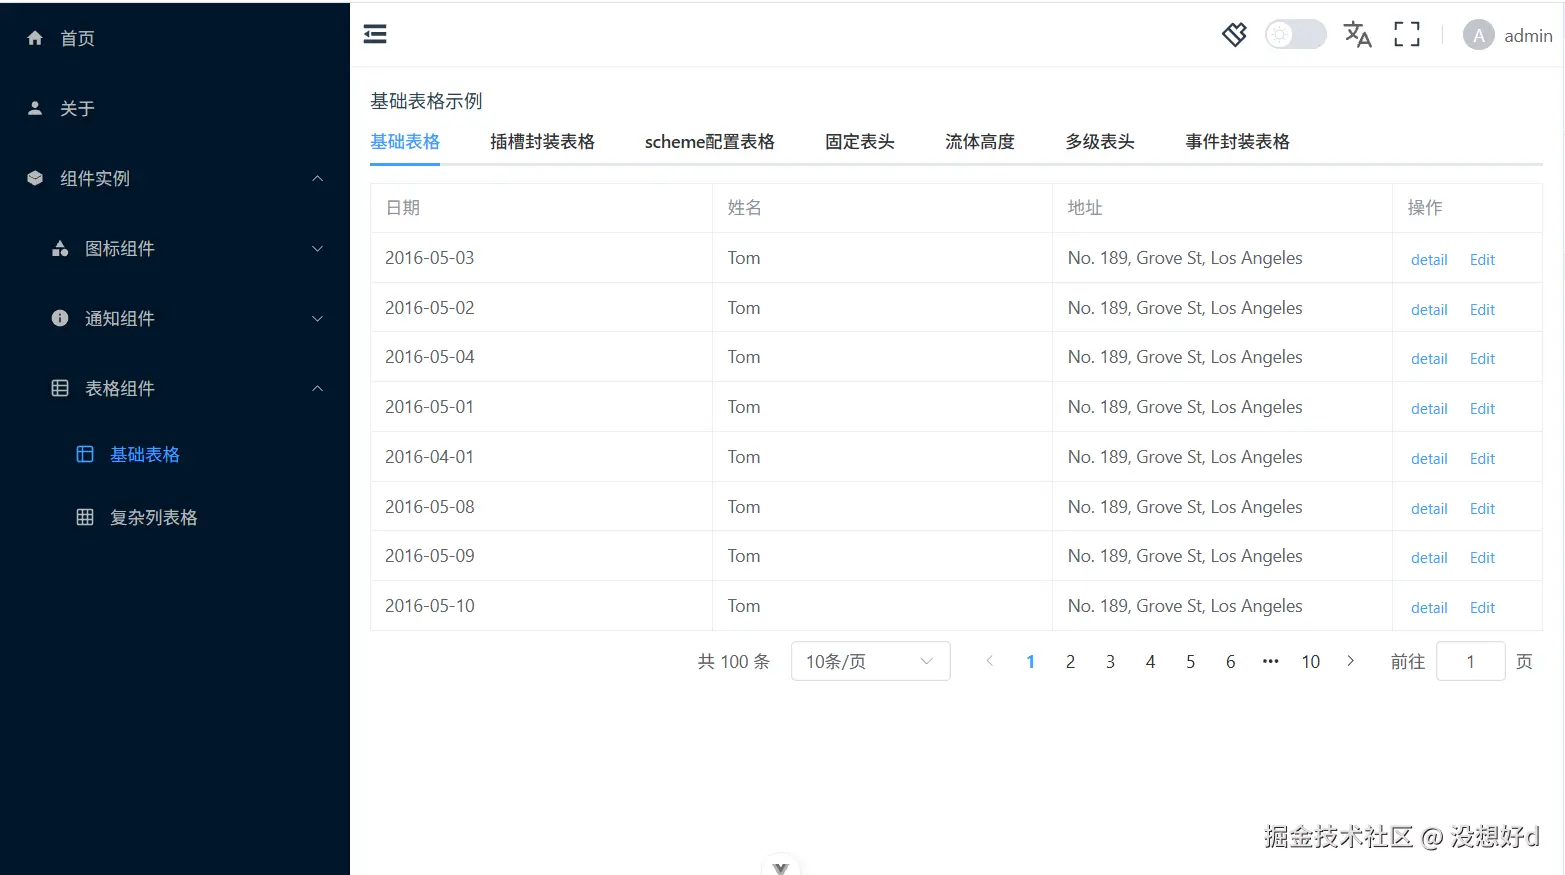This screenshot has width=1565, height=875.
Task: Click the diamond theme icon in header
Action: [1235, 35]
